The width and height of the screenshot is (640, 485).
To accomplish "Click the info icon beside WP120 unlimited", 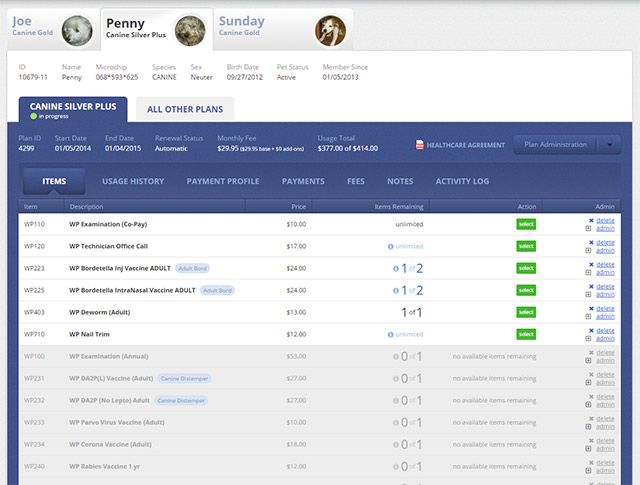I will click(391, 247).
